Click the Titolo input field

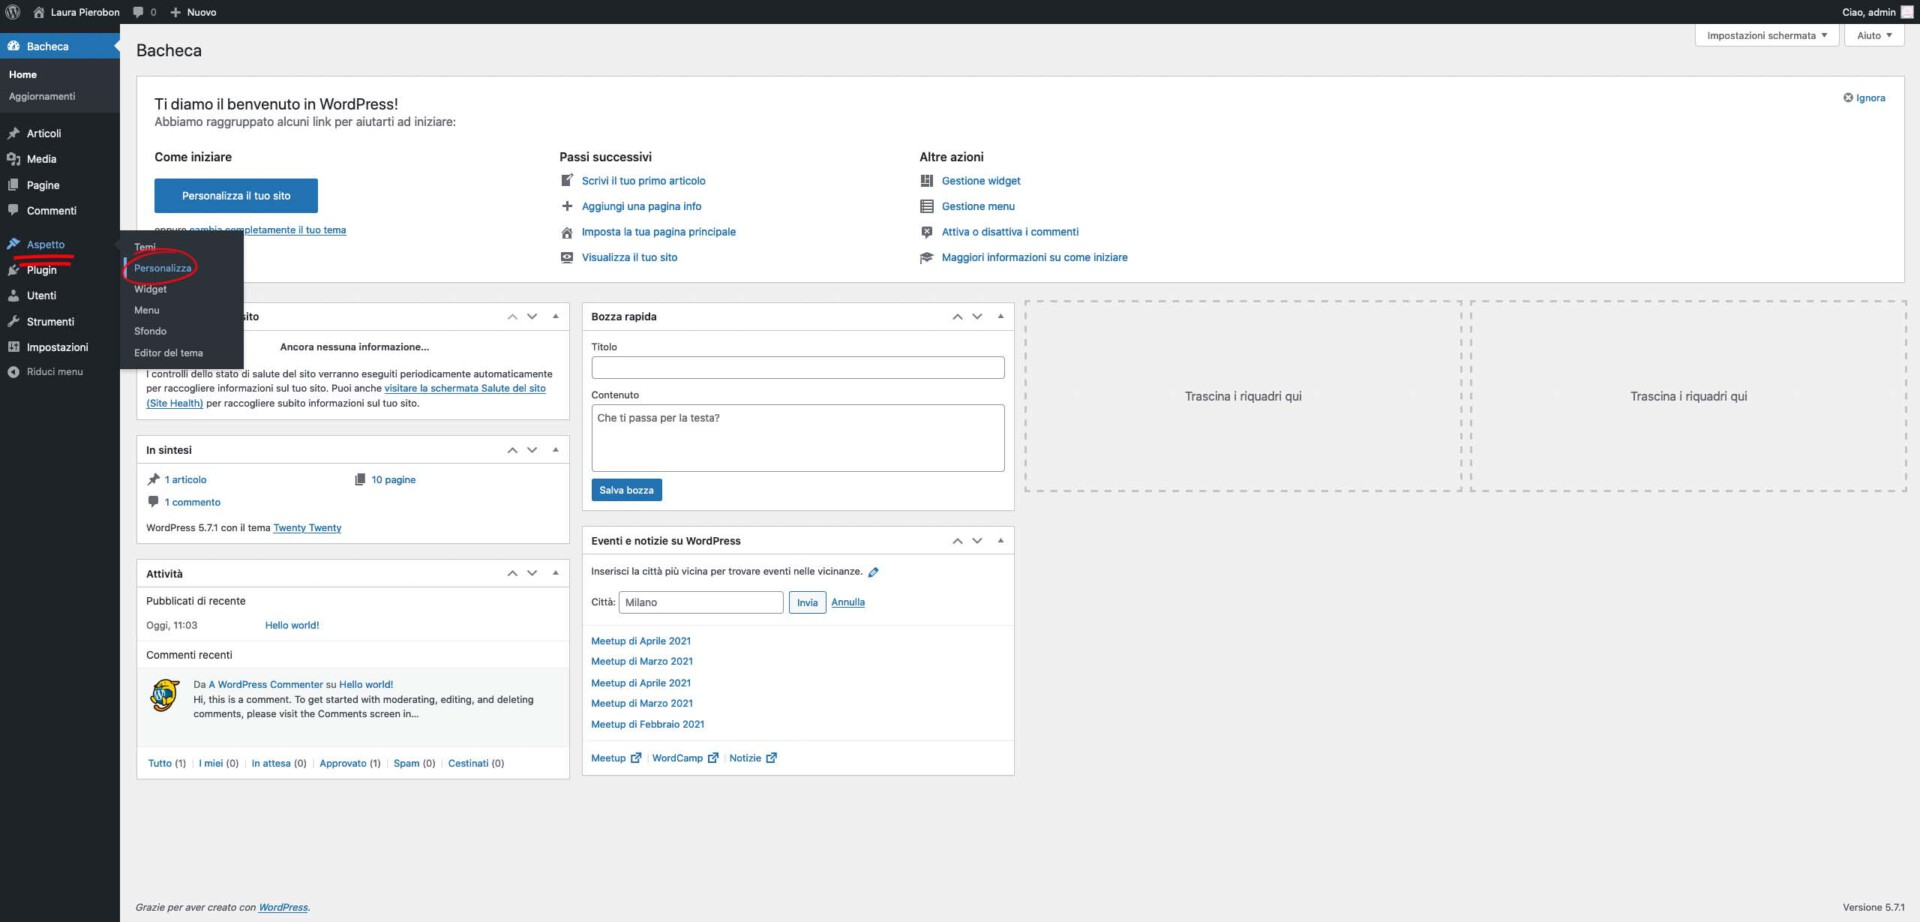(798, 367)
